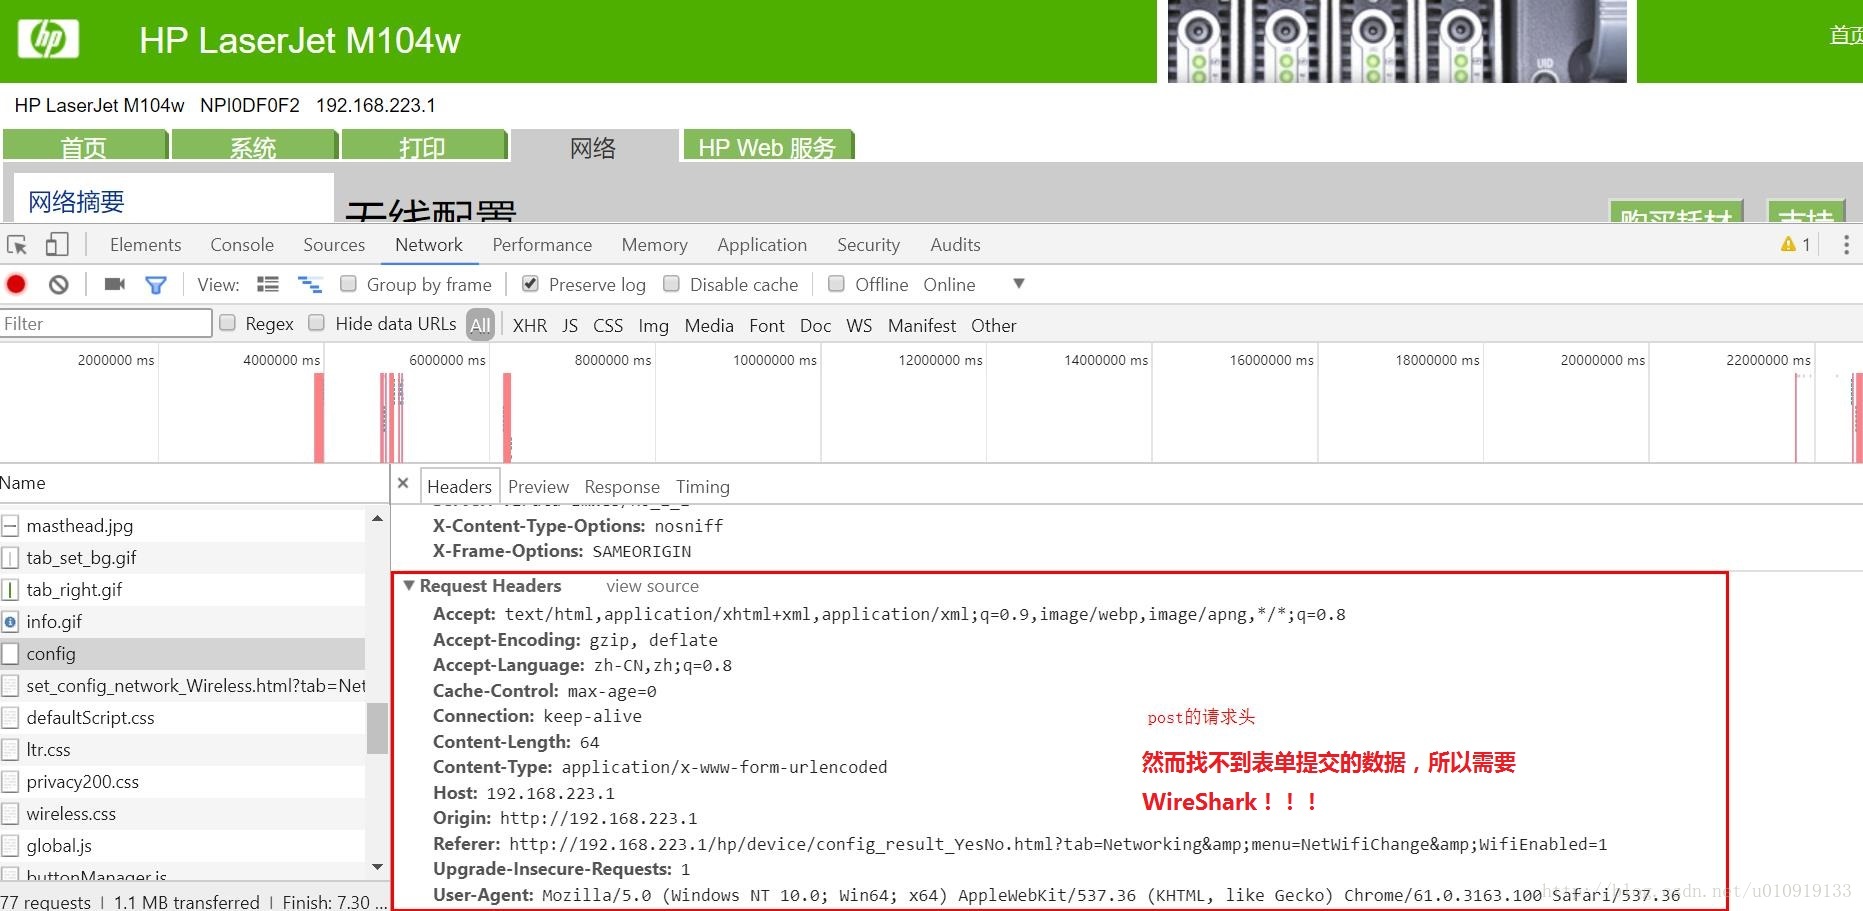Screen dimensions: 1863x911
Task: Toggle the device toolbar icon
Action: (x=57, y=245)
